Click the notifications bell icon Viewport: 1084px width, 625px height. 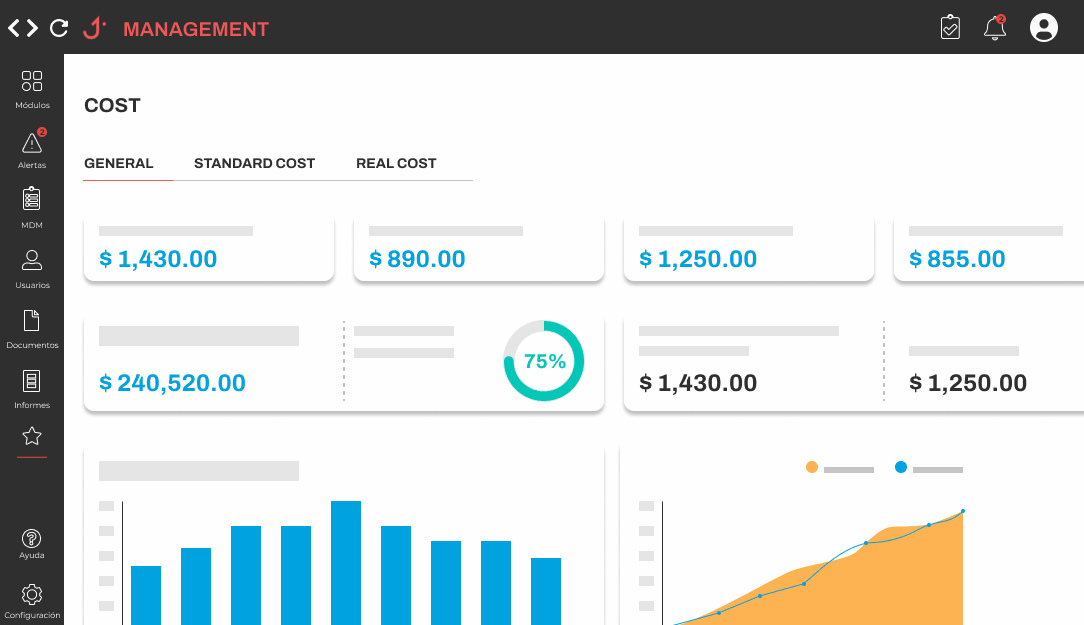(994, 28)
